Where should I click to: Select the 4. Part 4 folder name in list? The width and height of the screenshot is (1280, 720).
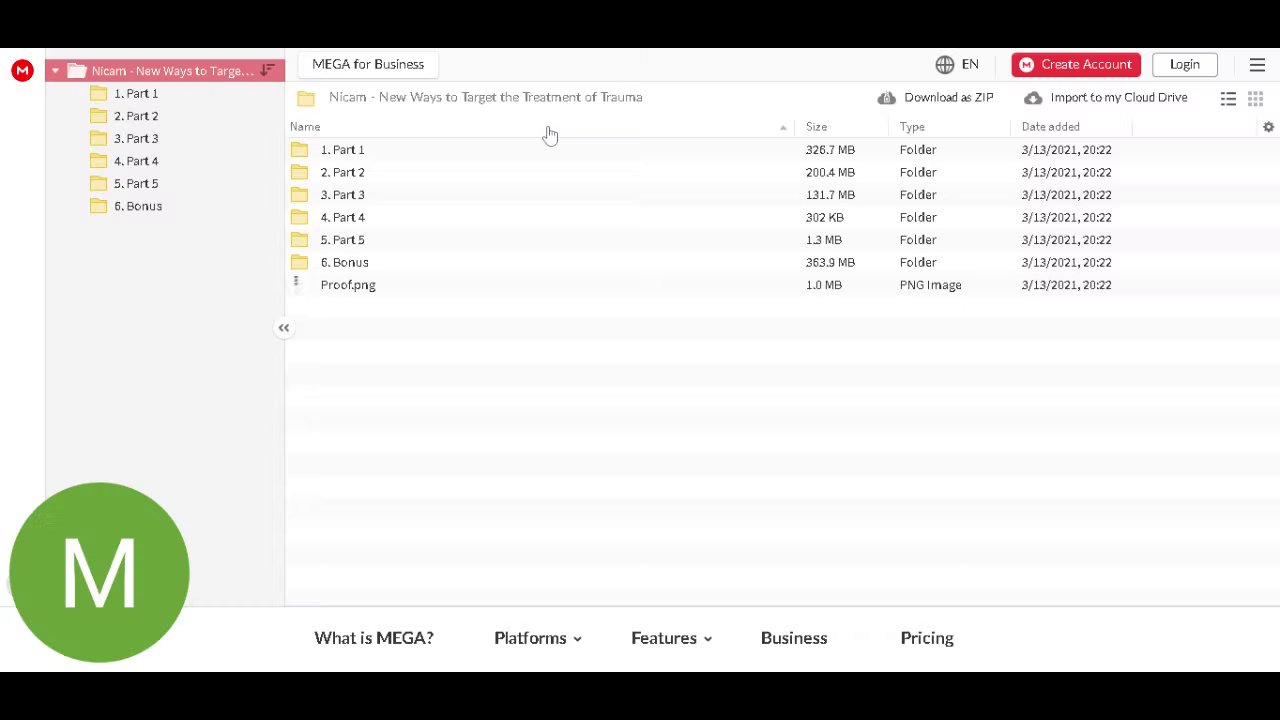tap(342, 217)
